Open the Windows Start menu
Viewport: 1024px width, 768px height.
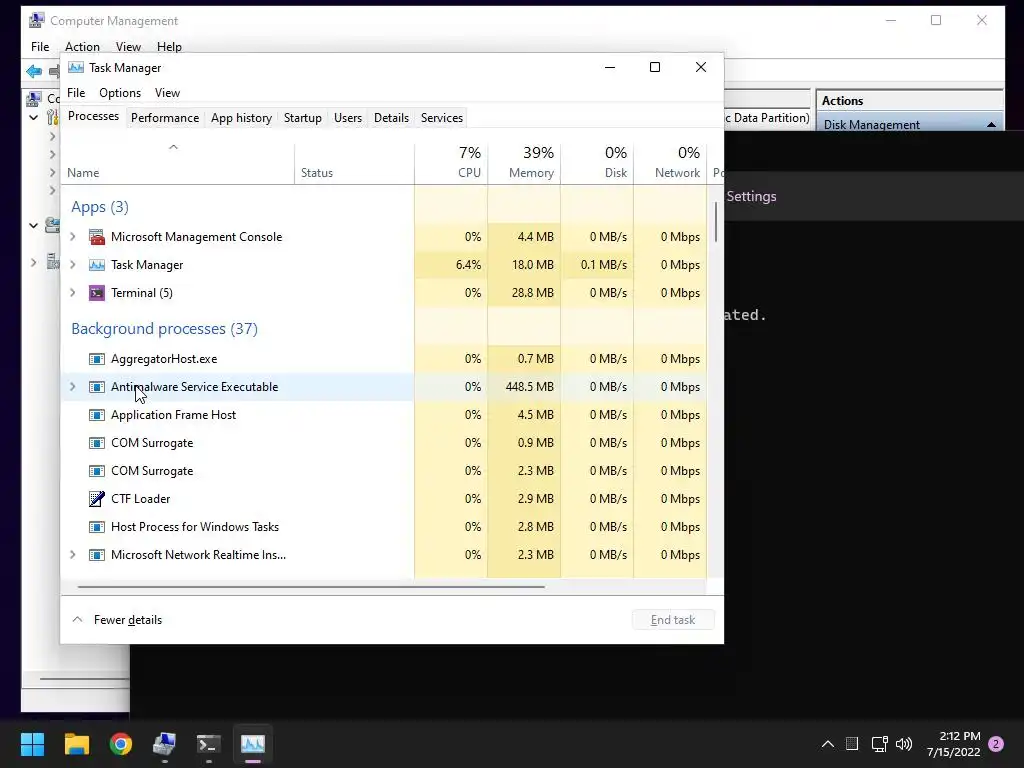click(32, 744)
